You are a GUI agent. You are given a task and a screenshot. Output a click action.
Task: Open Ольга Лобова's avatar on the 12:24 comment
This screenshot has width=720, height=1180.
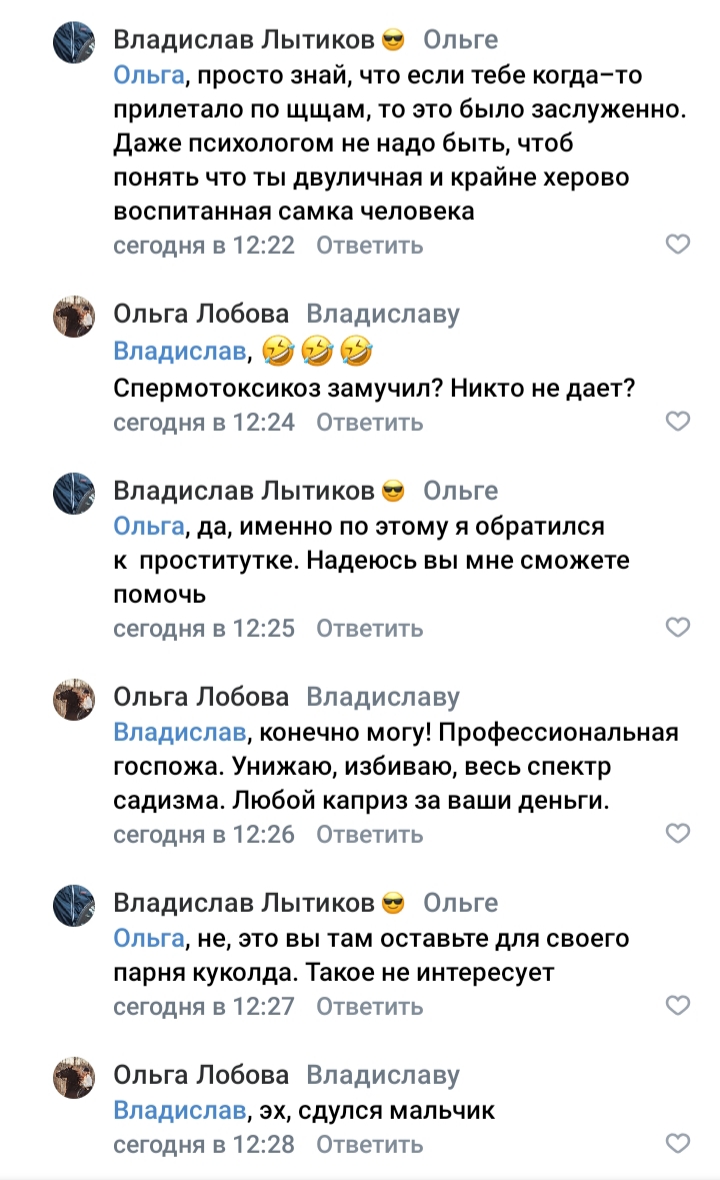click(x=74, y=317)
